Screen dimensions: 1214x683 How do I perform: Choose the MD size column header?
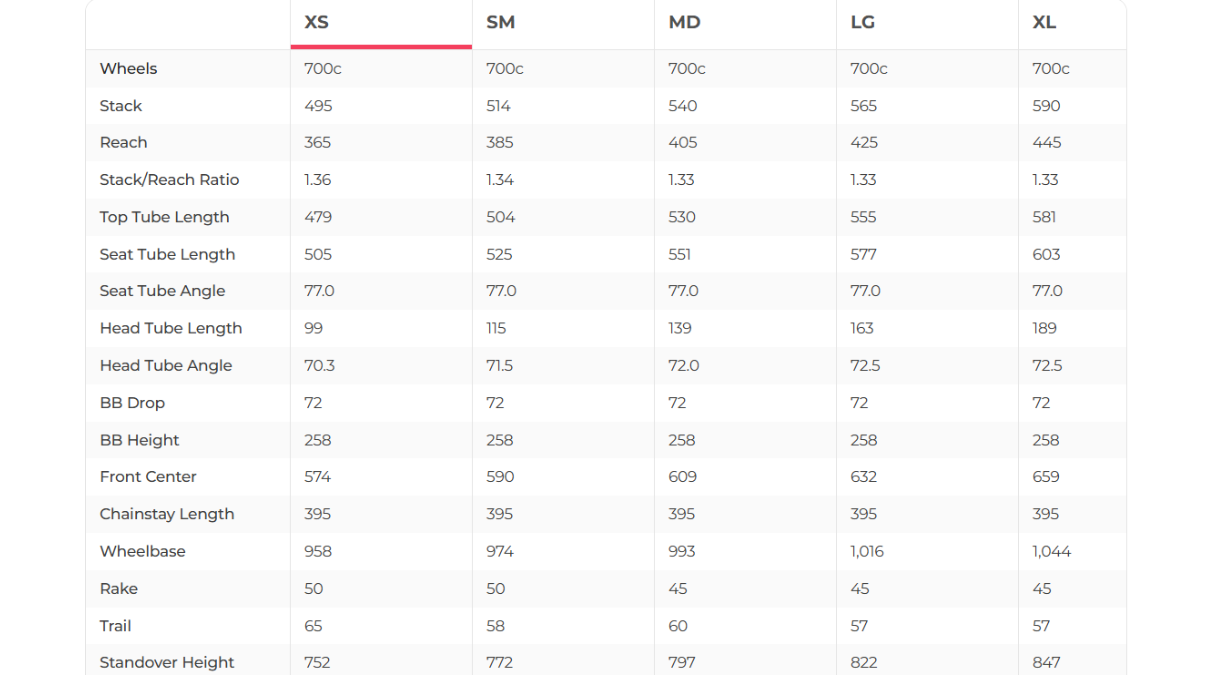[684, 22]
